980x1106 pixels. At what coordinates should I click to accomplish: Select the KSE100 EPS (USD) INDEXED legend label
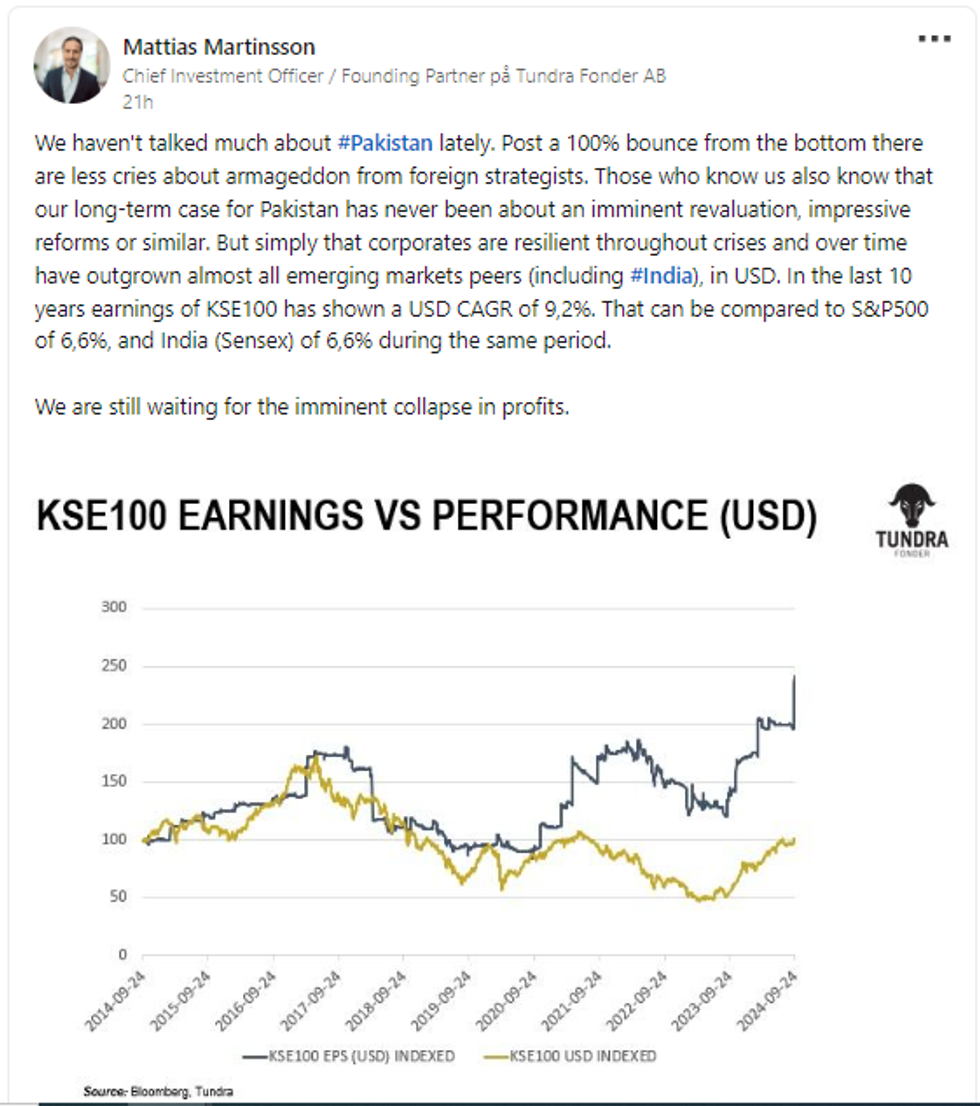362,1055
